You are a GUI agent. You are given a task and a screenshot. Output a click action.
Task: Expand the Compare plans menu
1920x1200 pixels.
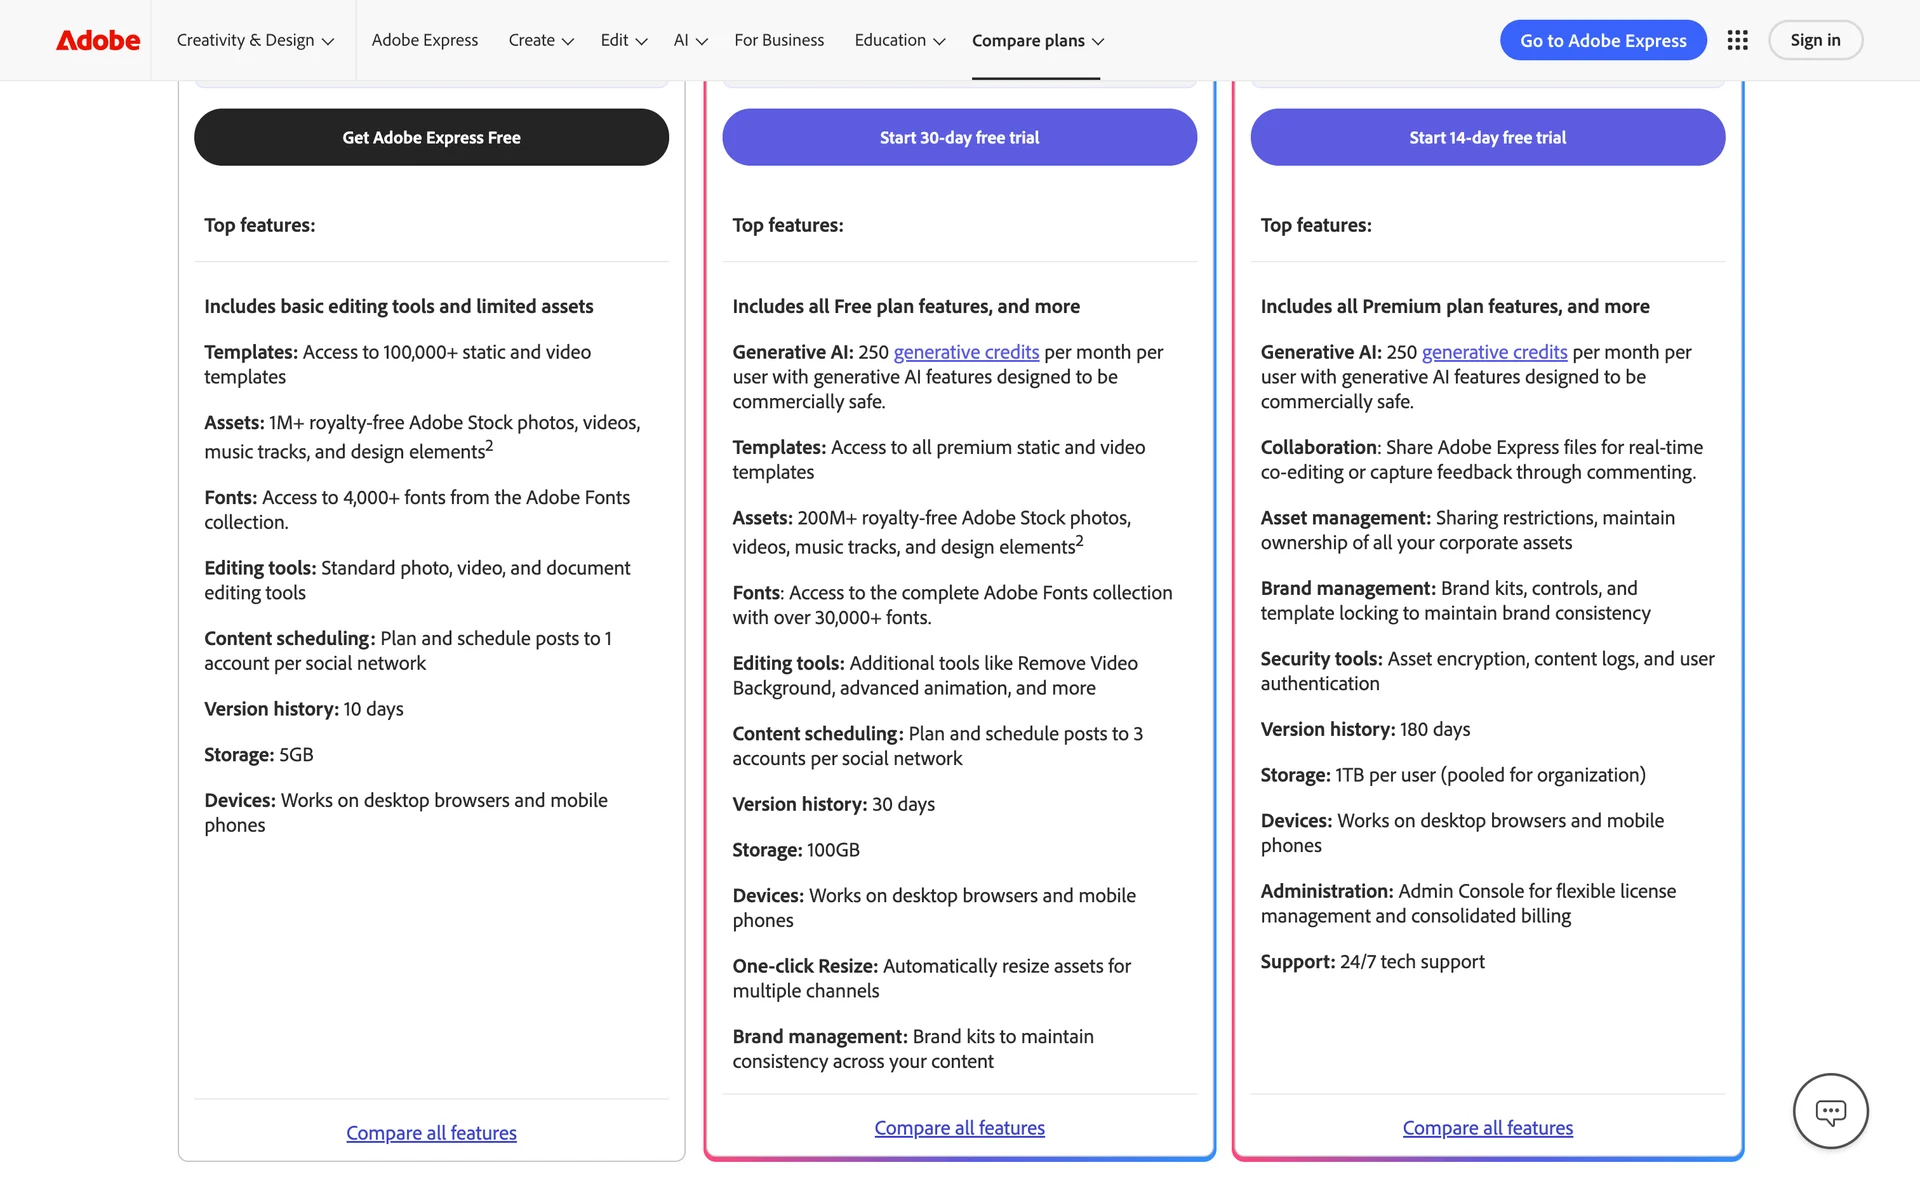(x=1037, y=40)
